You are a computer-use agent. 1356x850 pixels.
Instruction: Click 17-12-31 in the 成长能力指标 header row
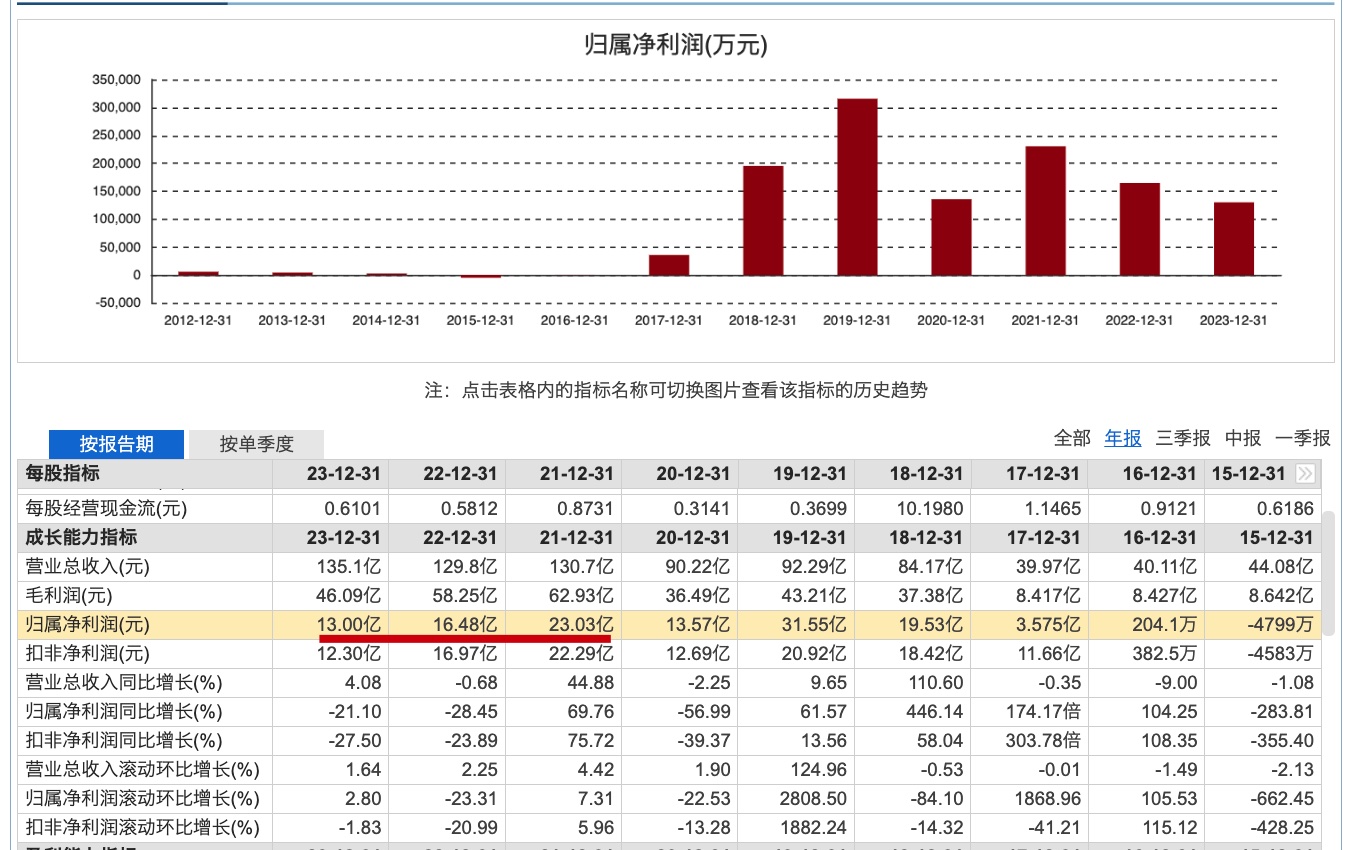point(1041,538)
